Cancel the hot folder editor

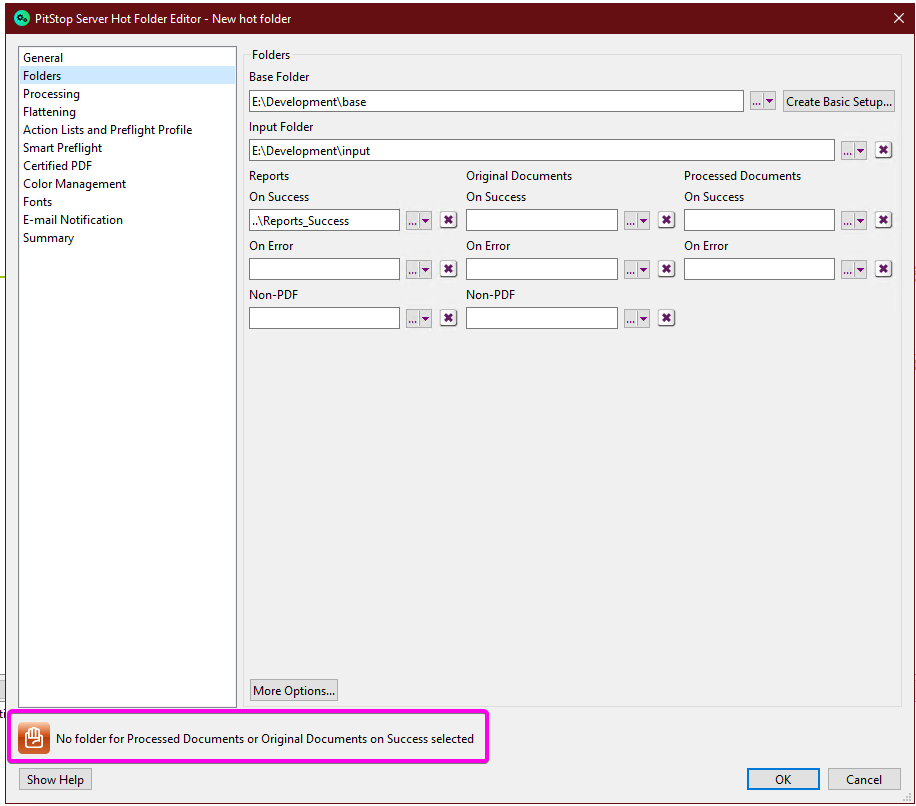pos(864,780)
